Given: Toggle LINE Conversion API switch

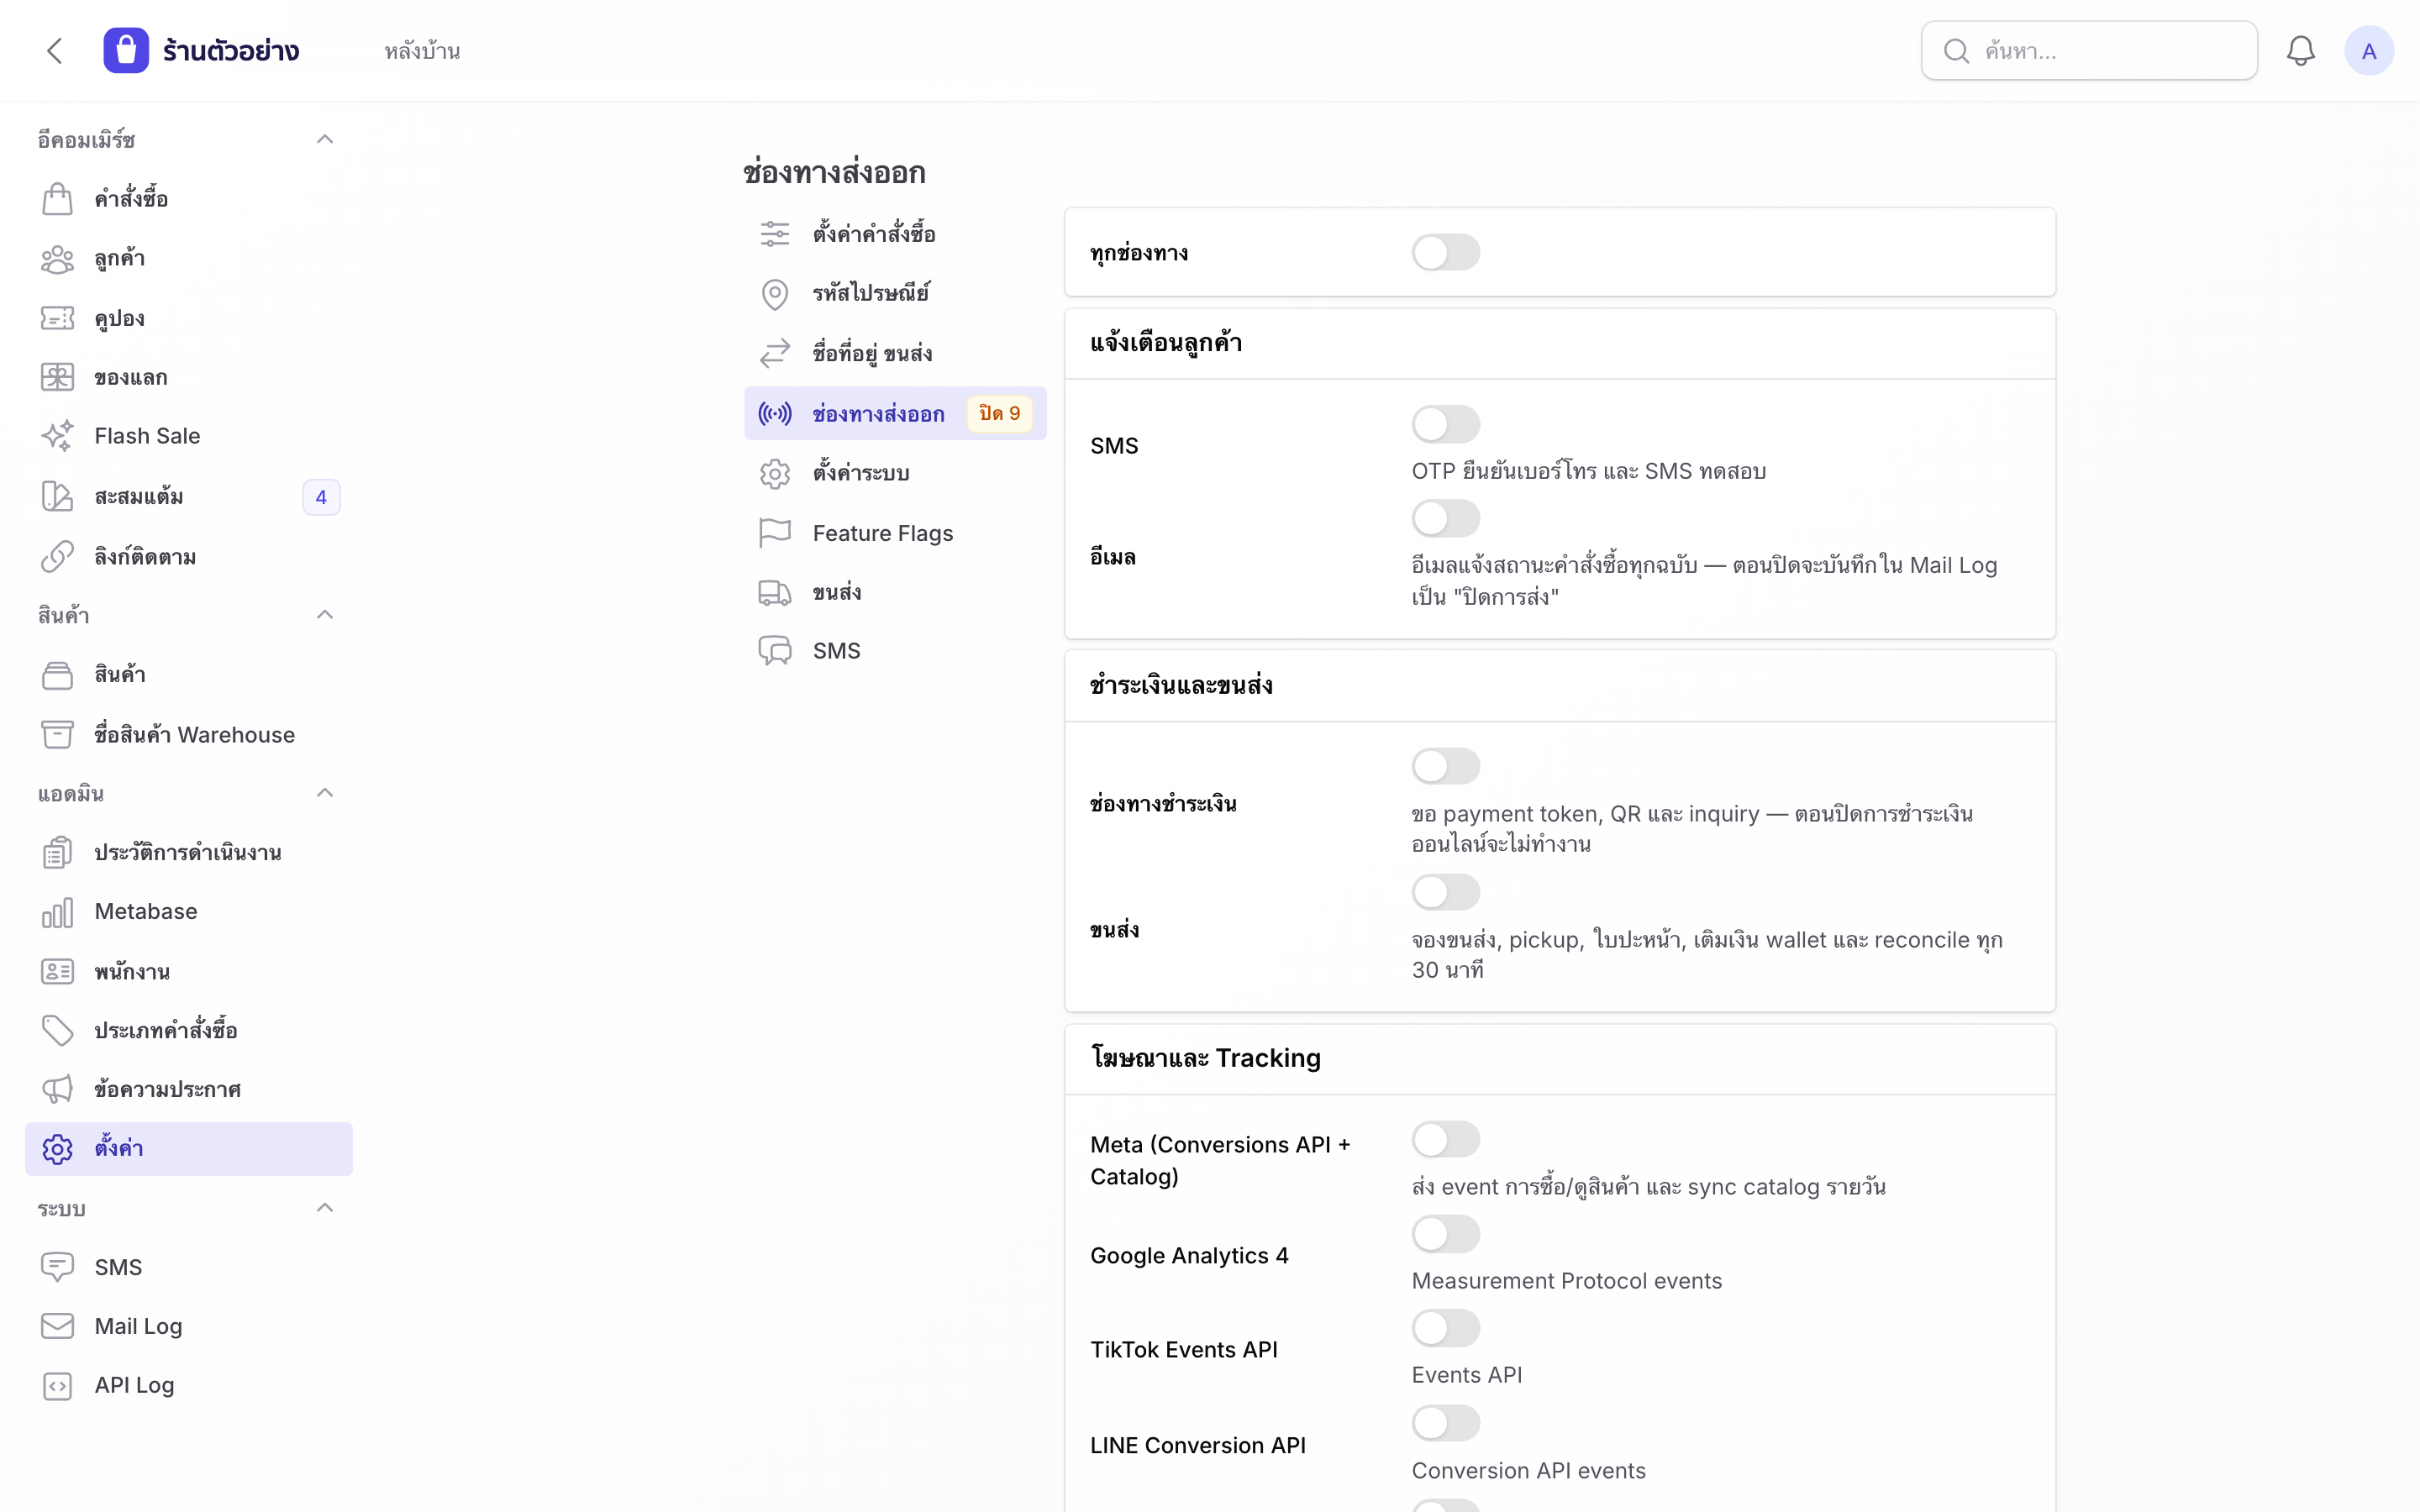Looking at the screenshot, I should pyautogui.click(x=1446, y=1423).
